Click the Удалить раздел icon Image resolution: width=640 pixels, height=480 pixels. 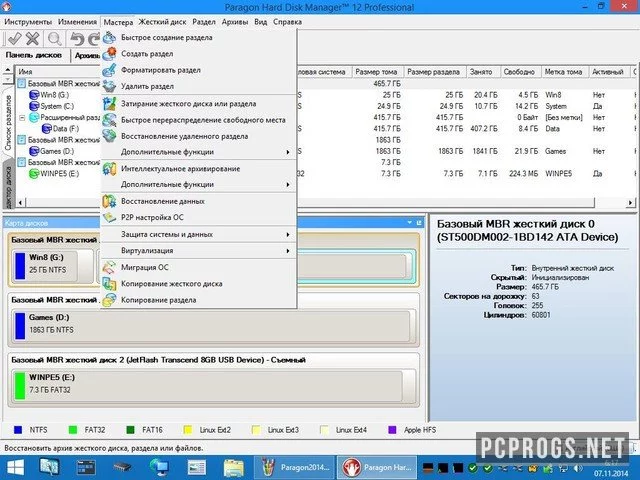(109, 86)
